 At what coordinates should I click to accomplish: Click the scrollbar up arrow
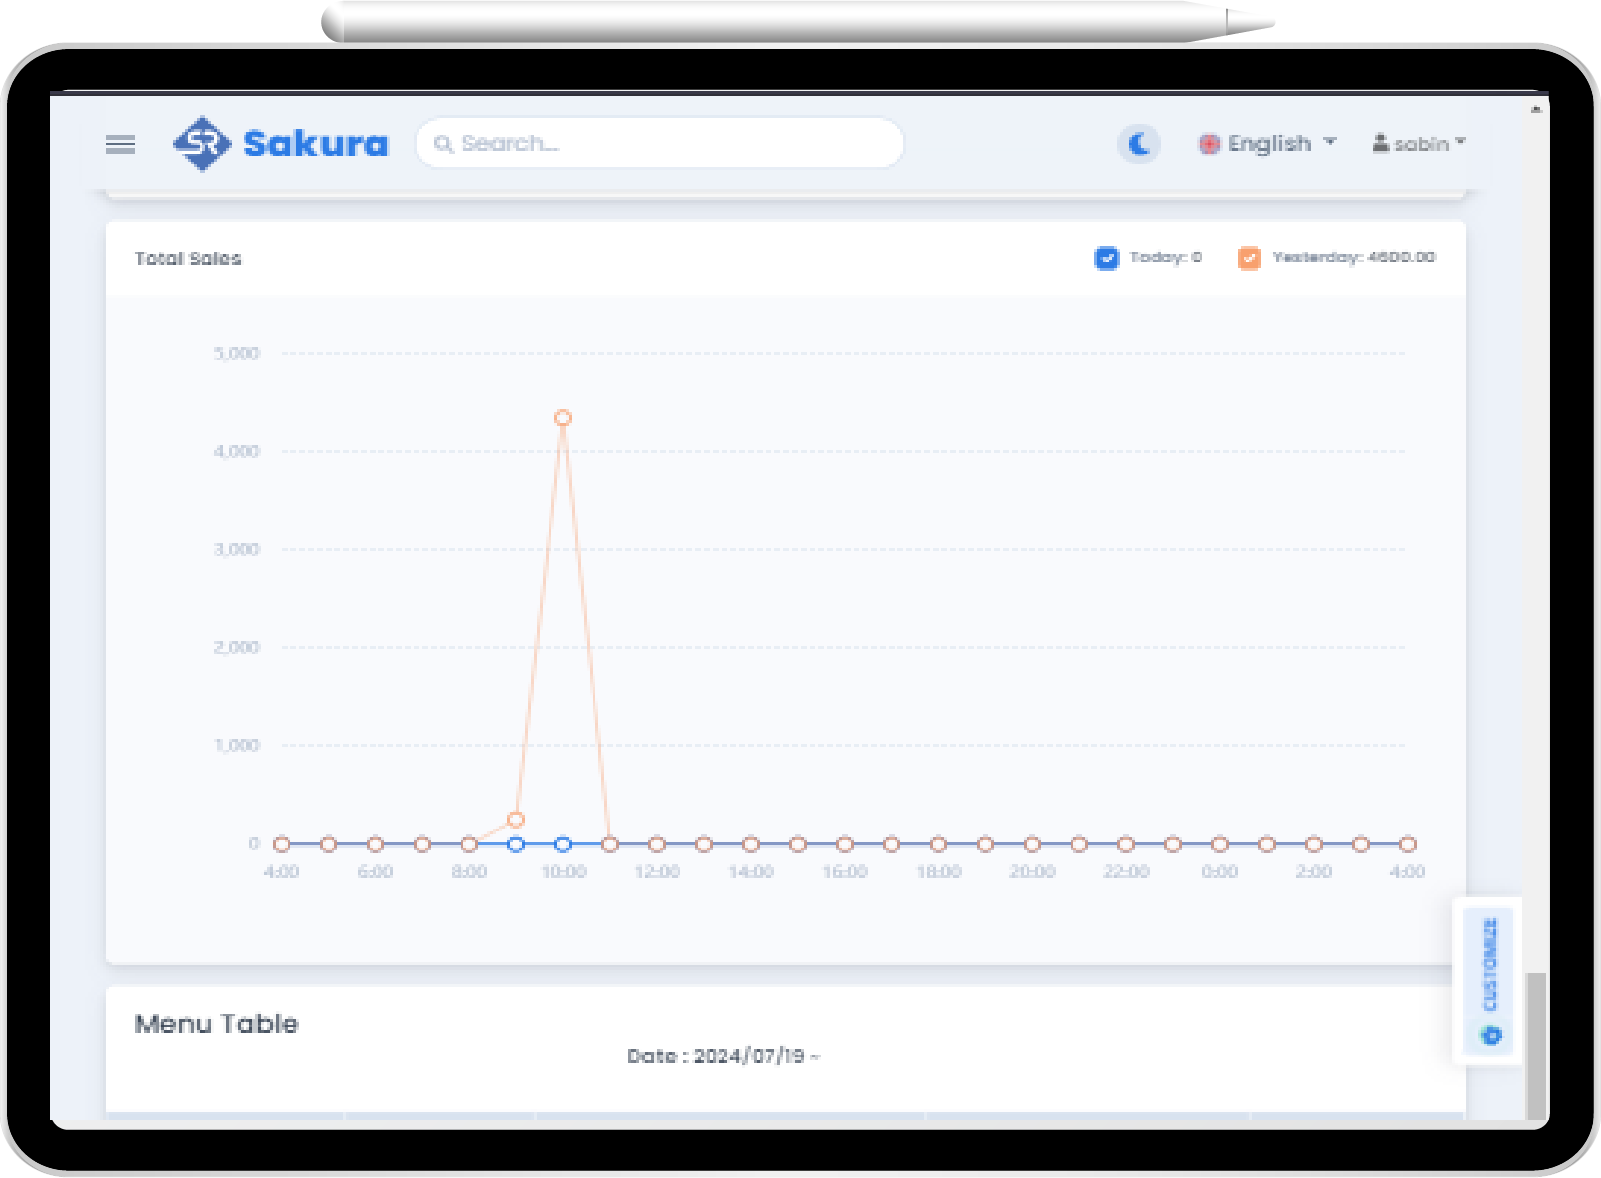(1536, 108)
